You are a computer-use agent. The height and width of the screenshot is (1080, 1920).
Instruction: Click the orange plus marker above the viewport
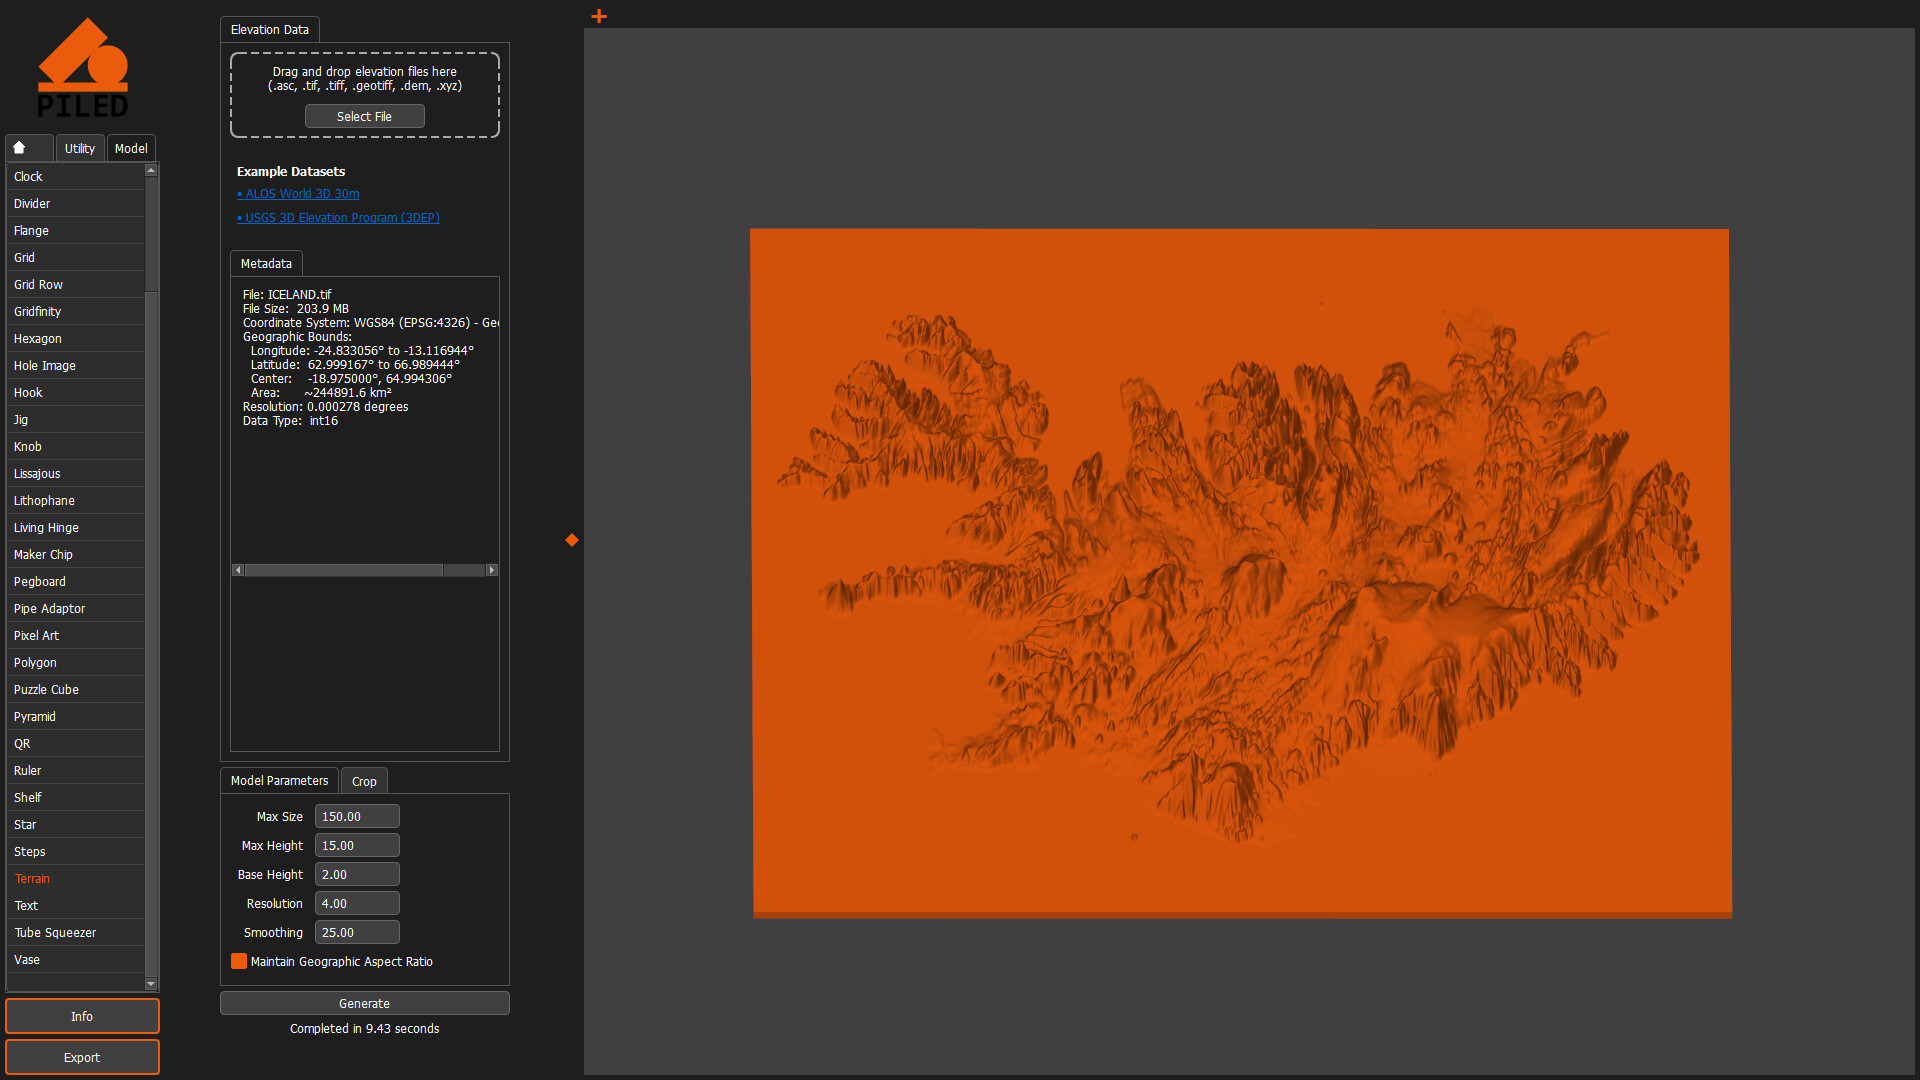[598, 16]
